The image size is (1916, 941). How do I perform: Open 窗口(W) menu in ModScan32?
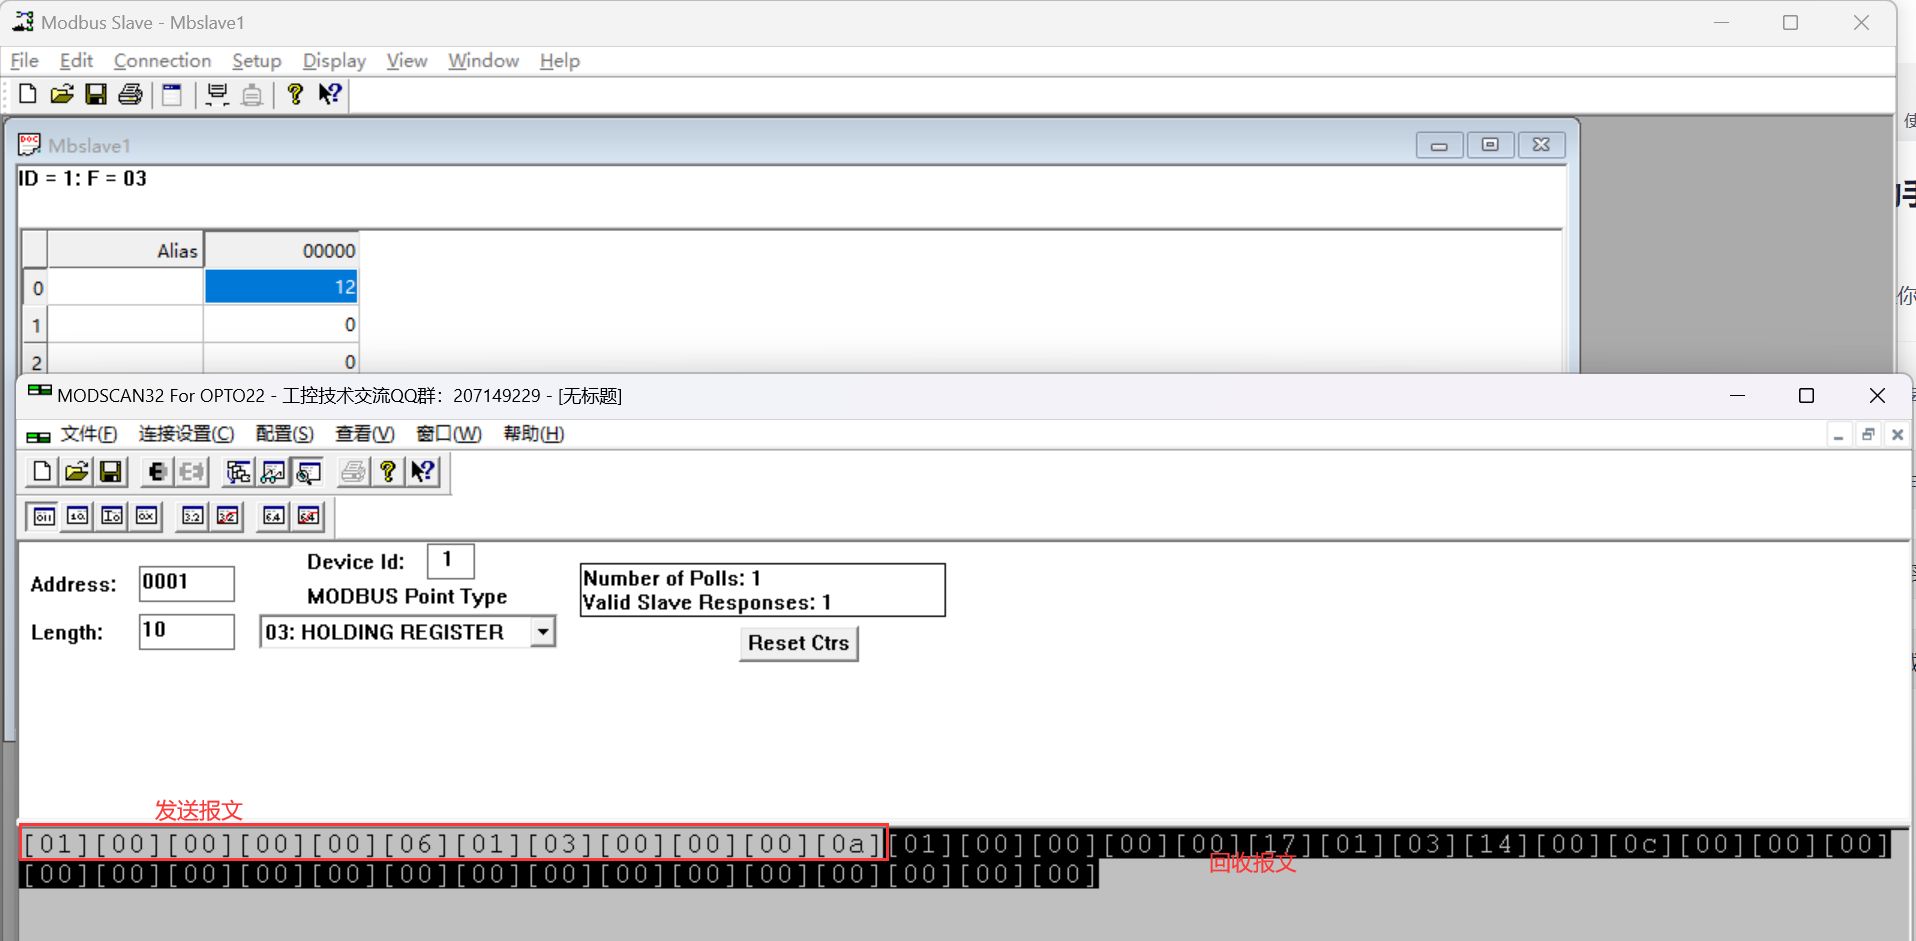pos(448,434)
